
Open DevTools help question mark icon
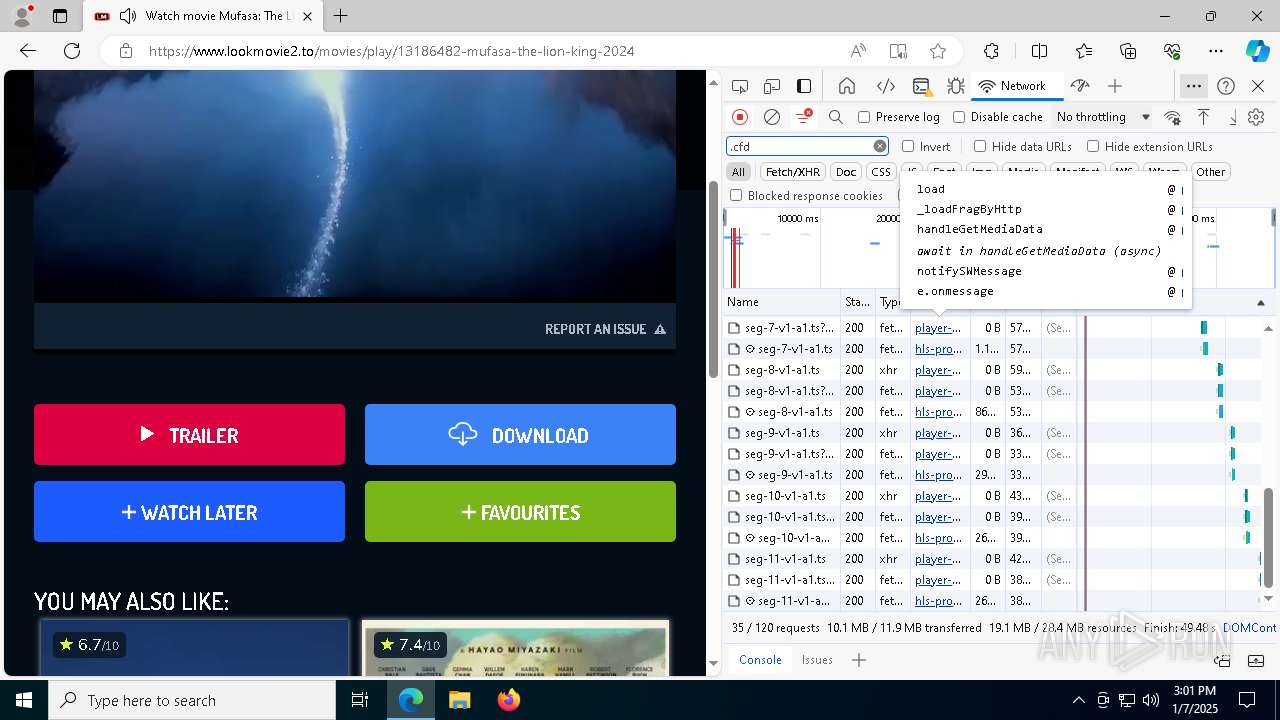coord(1226,86)
